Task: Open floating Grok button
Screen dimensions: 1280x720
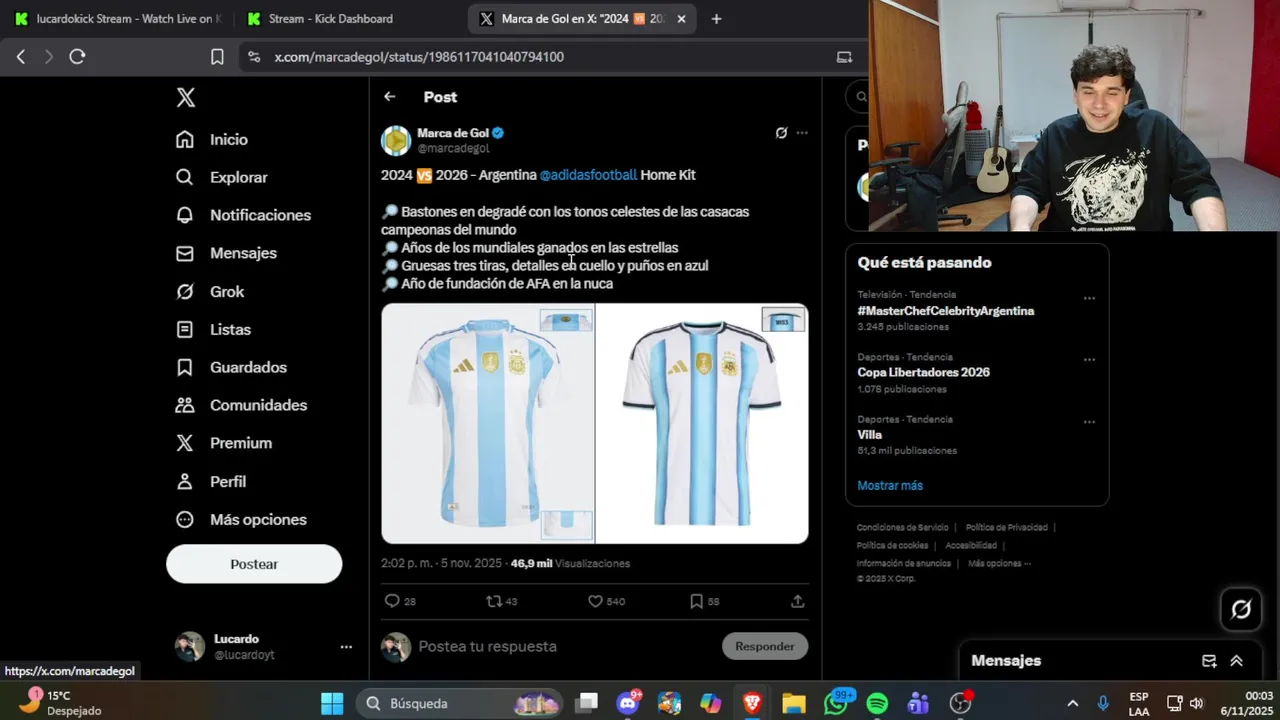Action: point(1241,609)
